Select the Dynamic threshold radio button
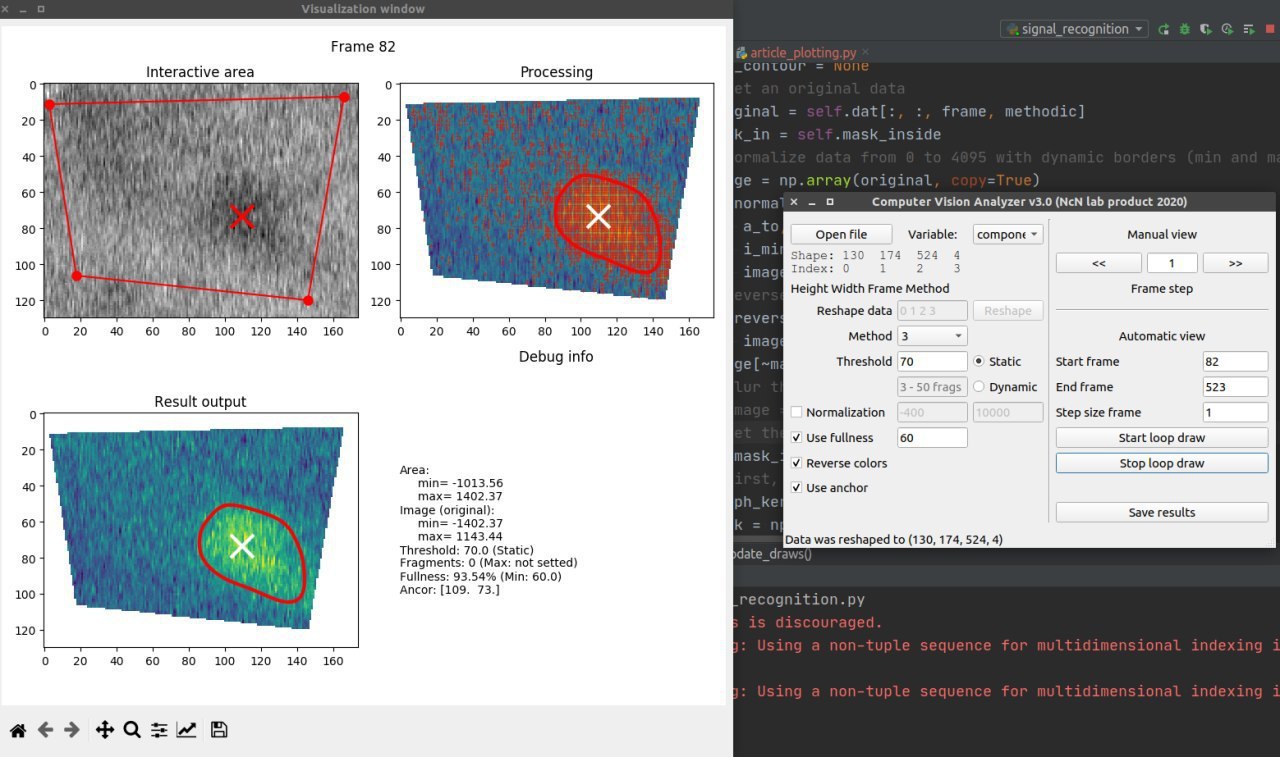 click(x=979, y=387)
